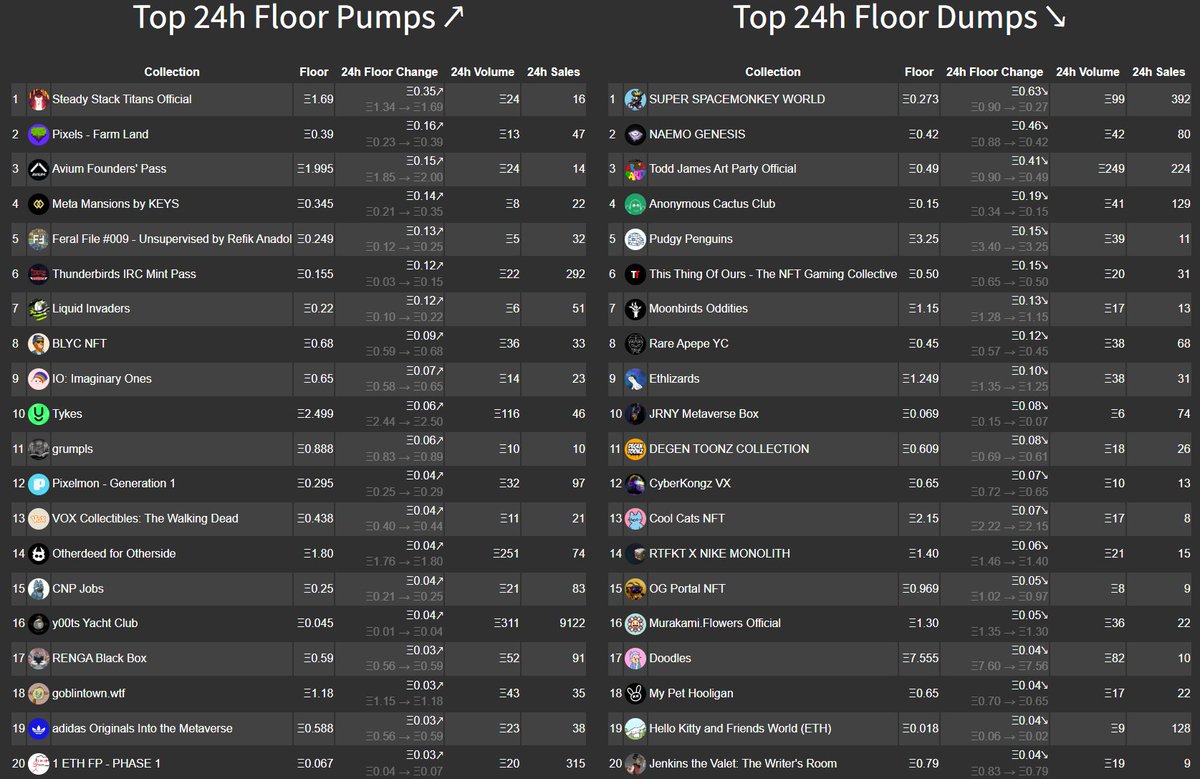Sort pumps table by 24h Floor Change
Image resolution: width=1200 pixels, height=779 pixels.
point(390,72)
